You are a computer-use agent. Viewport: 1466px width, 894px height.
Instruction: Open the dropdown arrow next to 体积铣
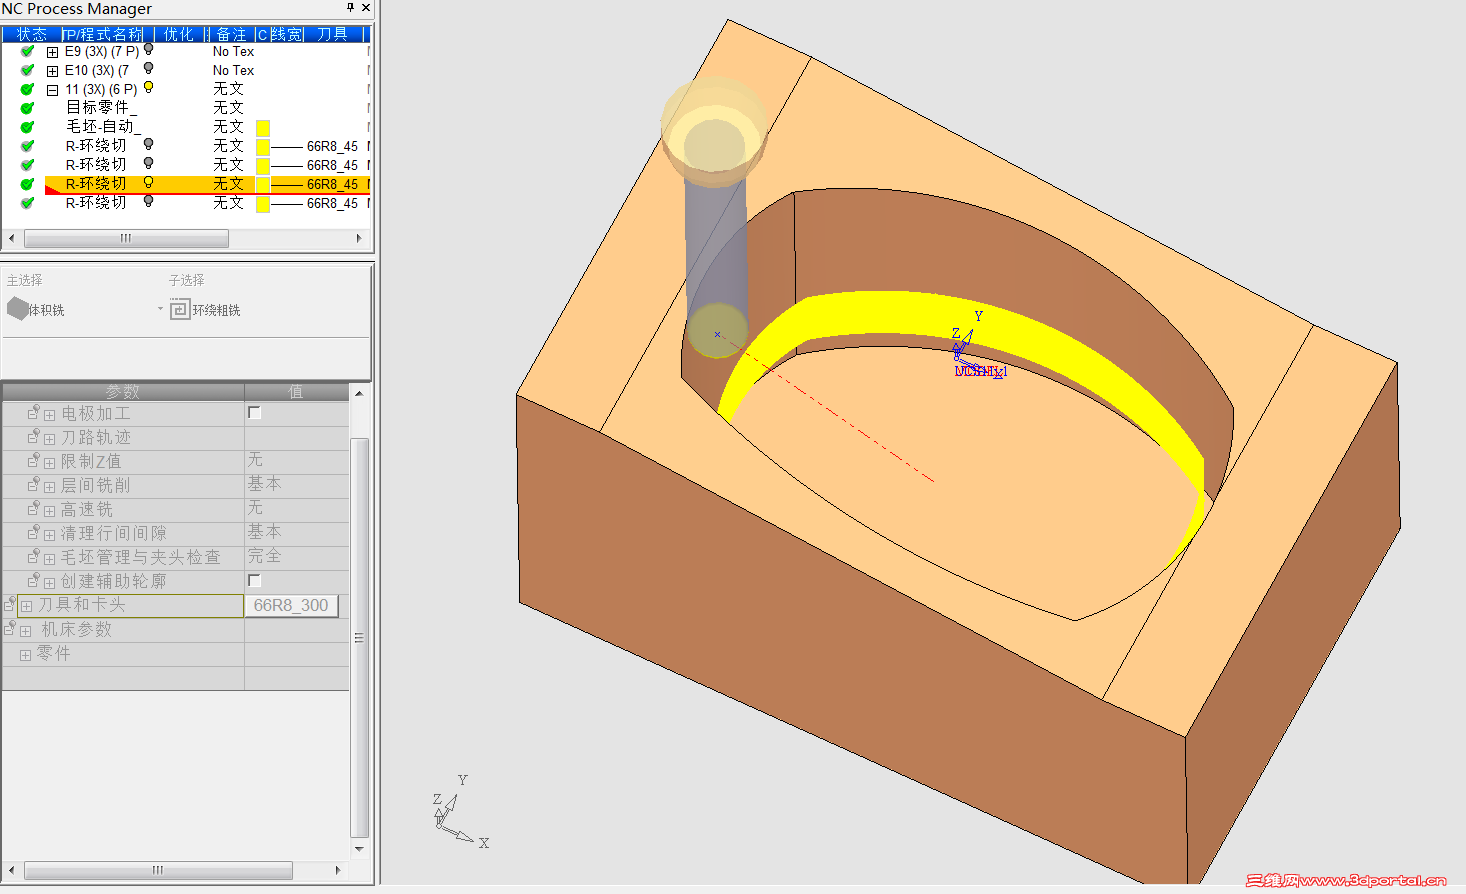[160, 309]
